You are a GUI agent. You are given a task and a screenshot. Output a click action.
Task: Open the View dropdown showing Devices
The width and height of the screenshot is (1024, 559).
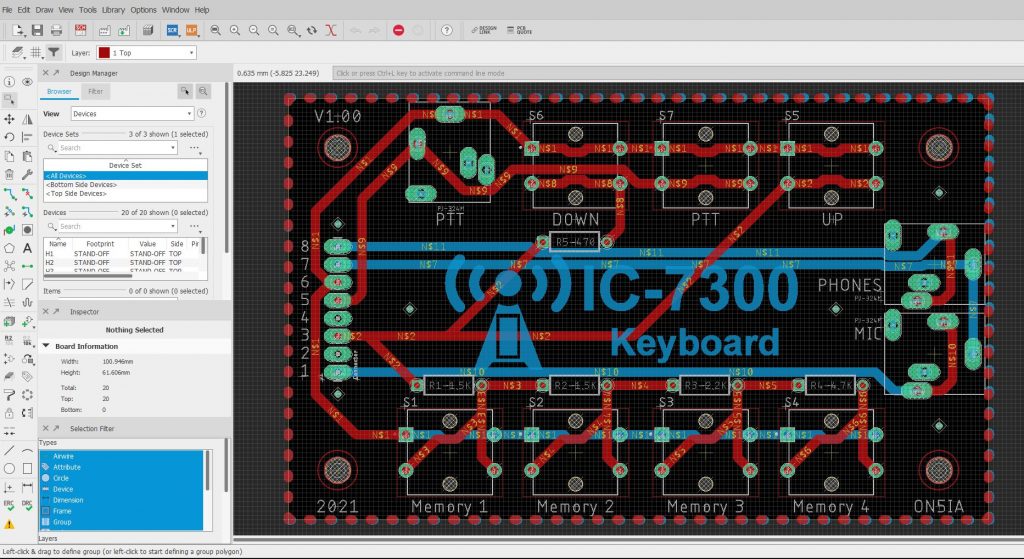[x=132, y=114]
